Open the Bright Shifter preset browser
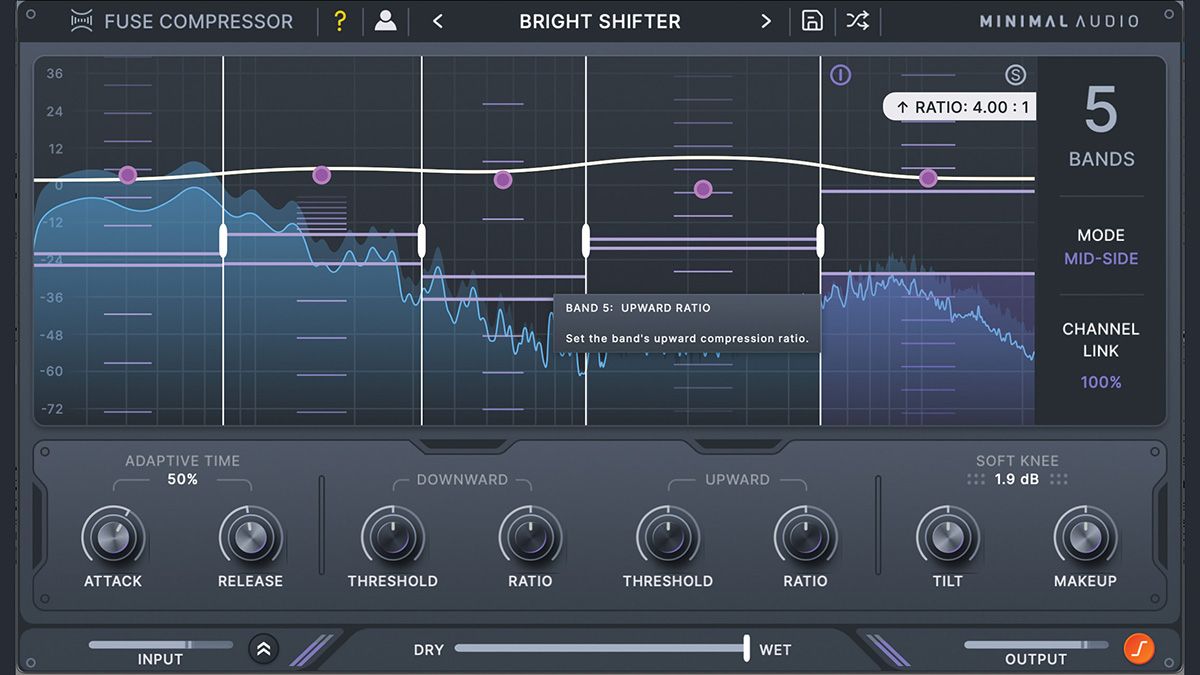This screenshot has height=675, width=1200. [x=599, y=20]
